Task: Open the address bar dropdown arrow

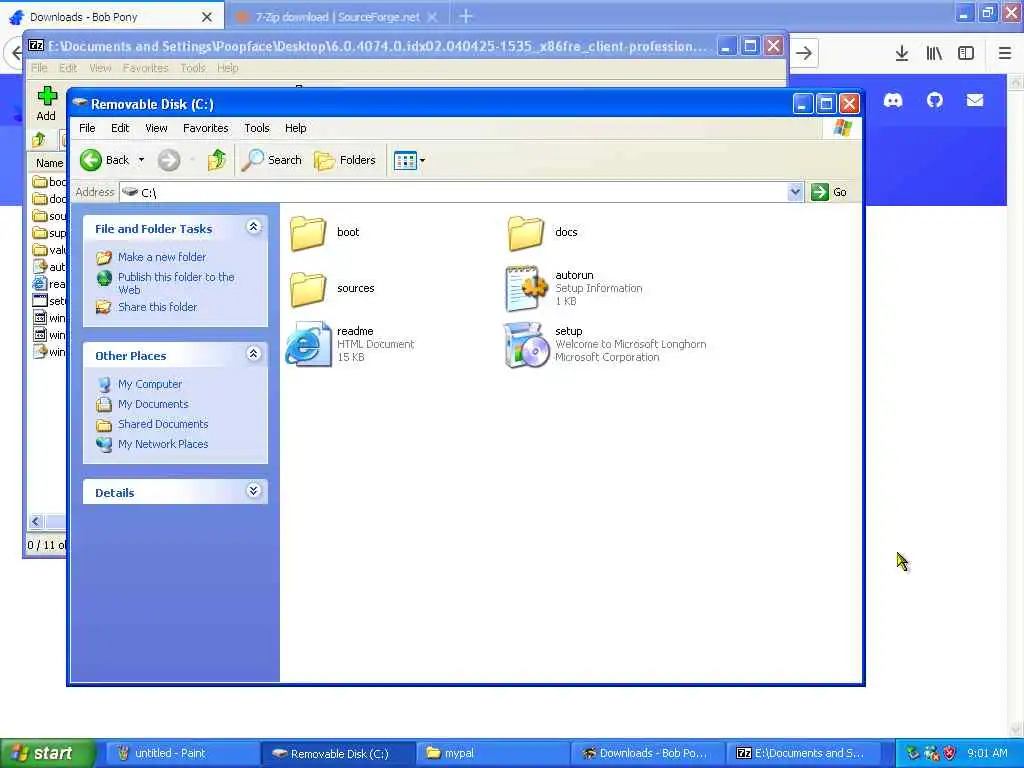Action: coord(795,192)
